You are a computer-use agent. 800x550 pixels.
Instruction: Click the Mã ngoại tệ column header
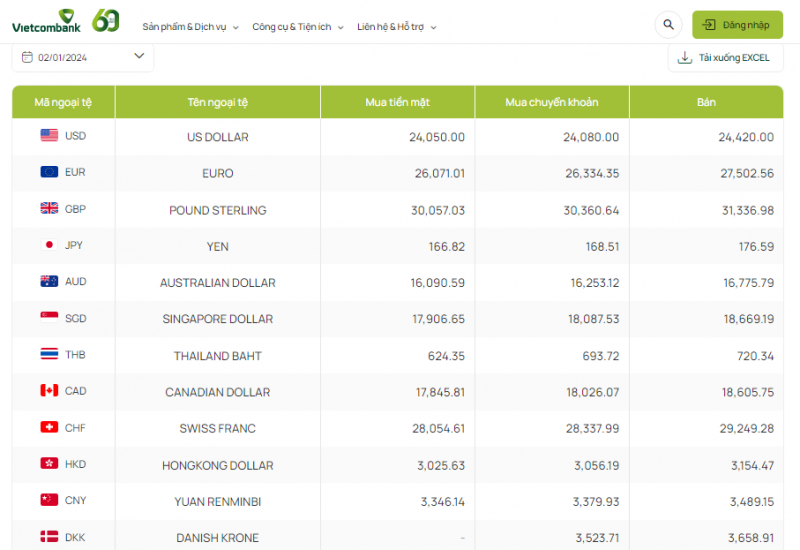pyautogui.click(x=63, y=102)
